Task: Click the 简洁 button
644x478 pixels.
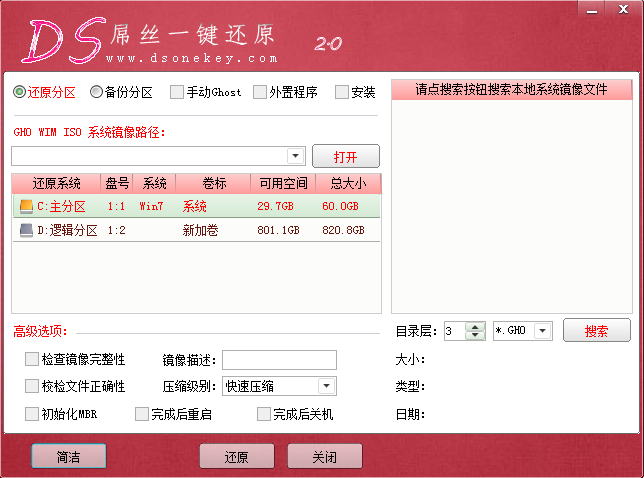Action: pos(69,456)
